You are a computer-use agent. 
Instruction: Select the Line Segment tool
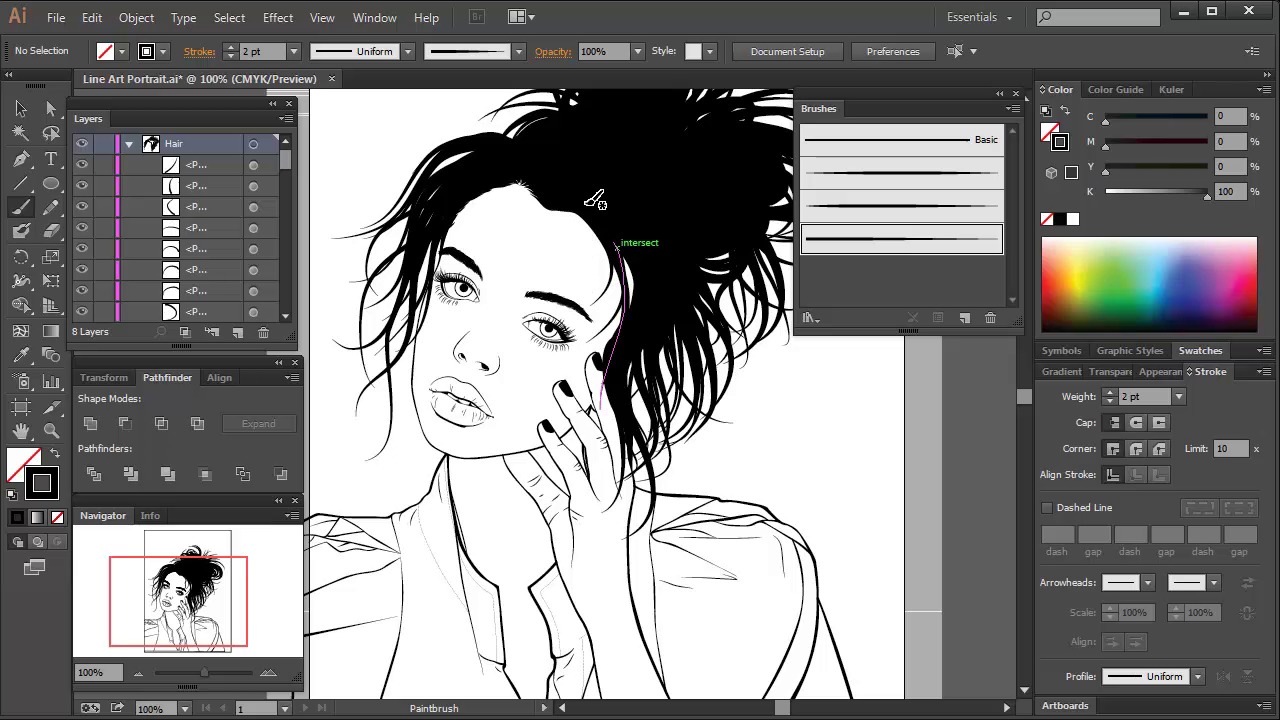pyautogui.click(x=21, y=183)
